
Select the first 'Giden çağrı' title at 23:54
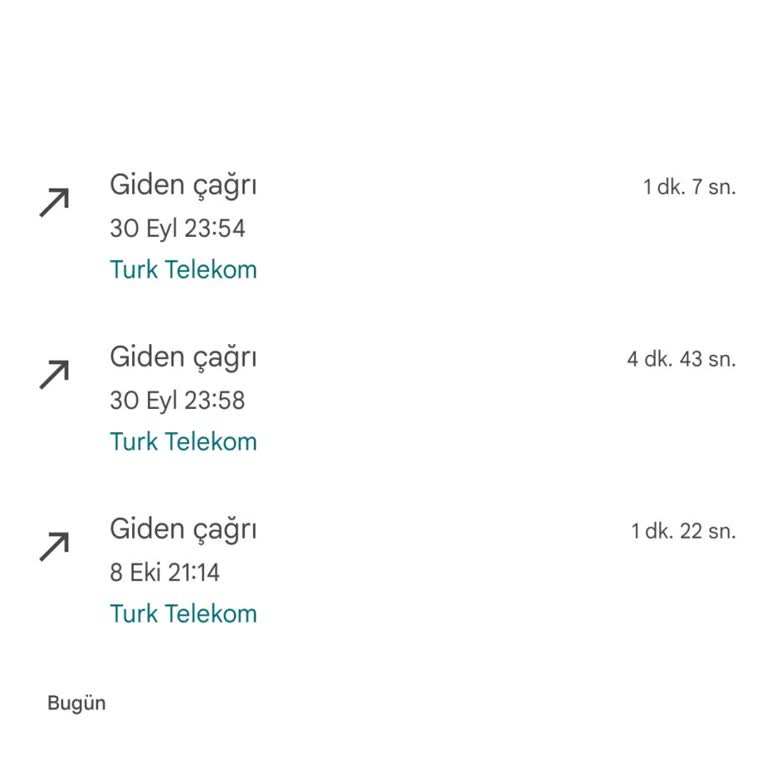coord(183,186)
